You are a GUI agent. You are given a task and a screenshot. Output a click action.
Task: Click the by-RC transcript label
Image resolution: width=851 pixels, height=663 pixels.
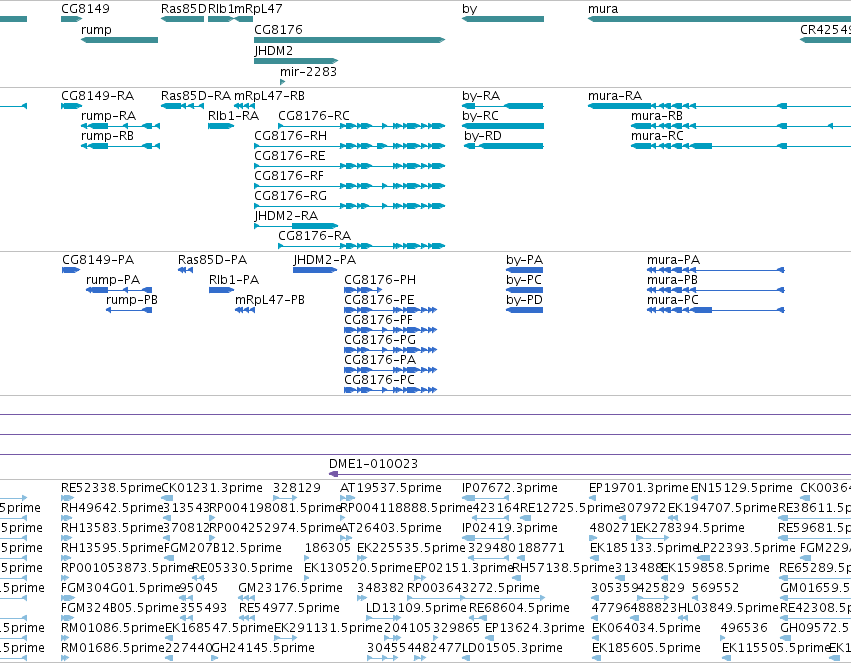pos(480,116)
